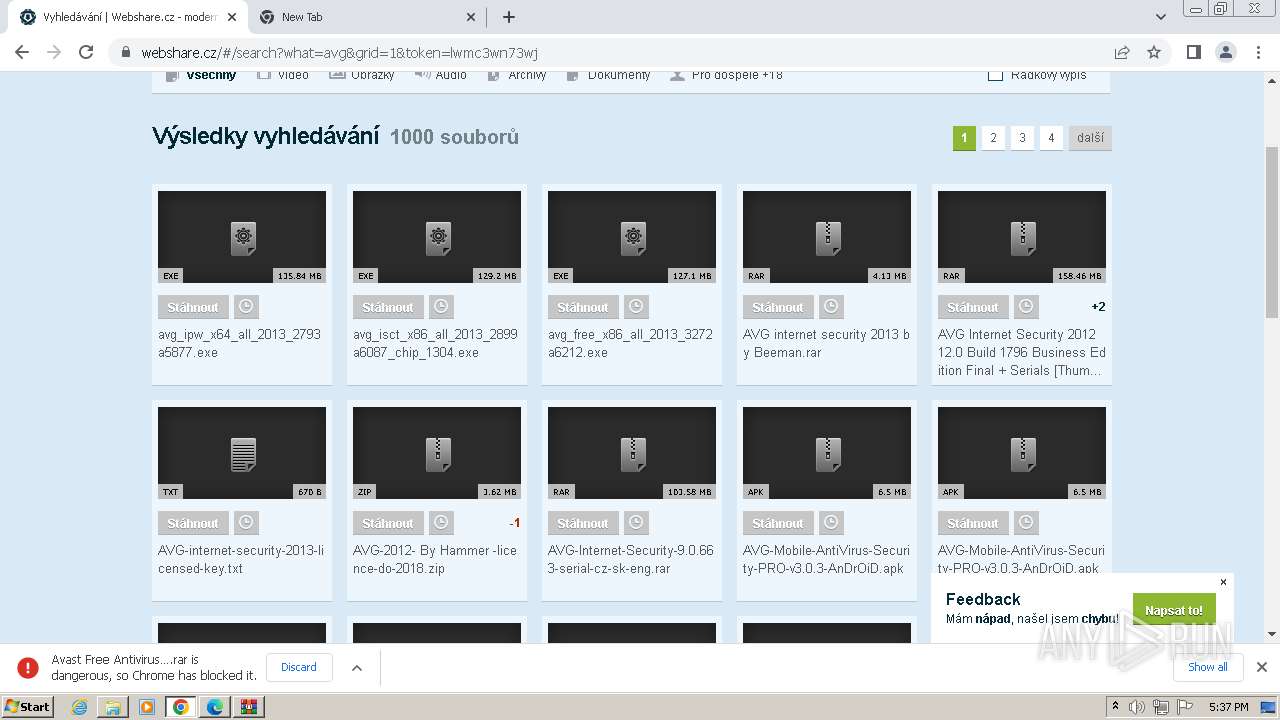Dismiss the downloads bar with X
1280x720 pixels.
pyautogui.click(x=1262, y=667)
